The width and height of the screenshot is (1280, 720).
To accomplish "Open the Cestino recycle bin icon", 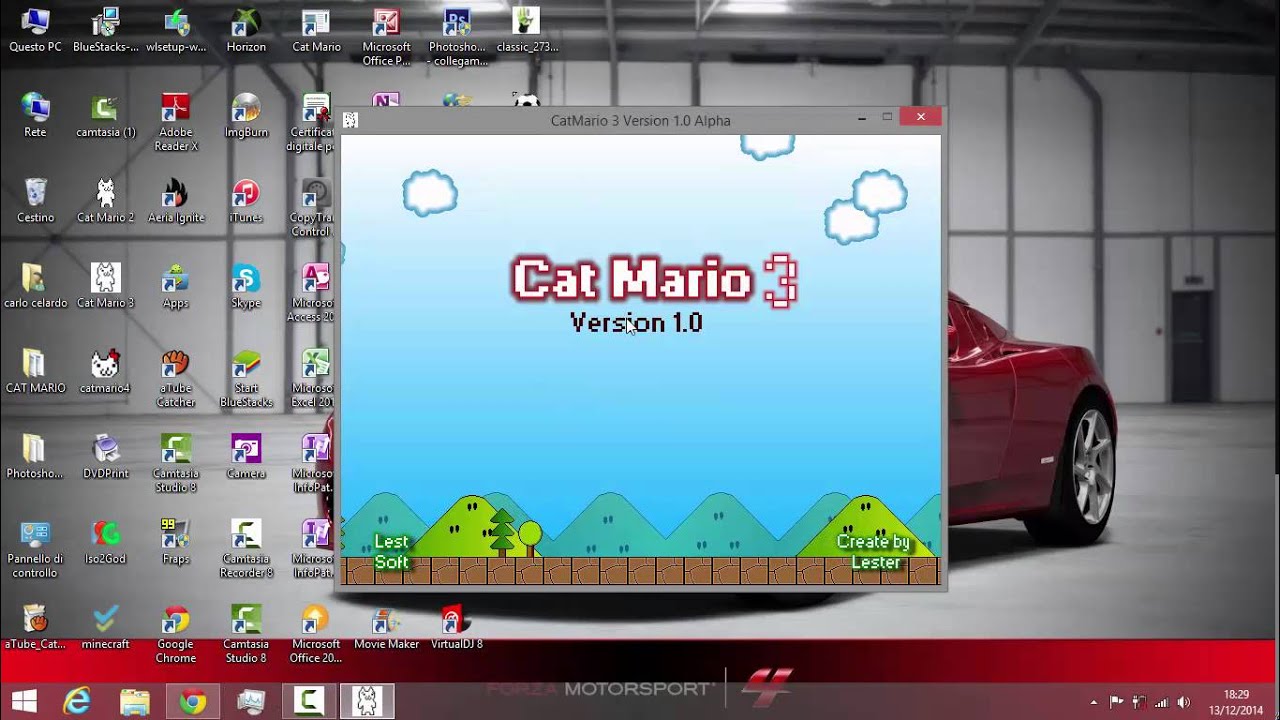I will point(35,200).
